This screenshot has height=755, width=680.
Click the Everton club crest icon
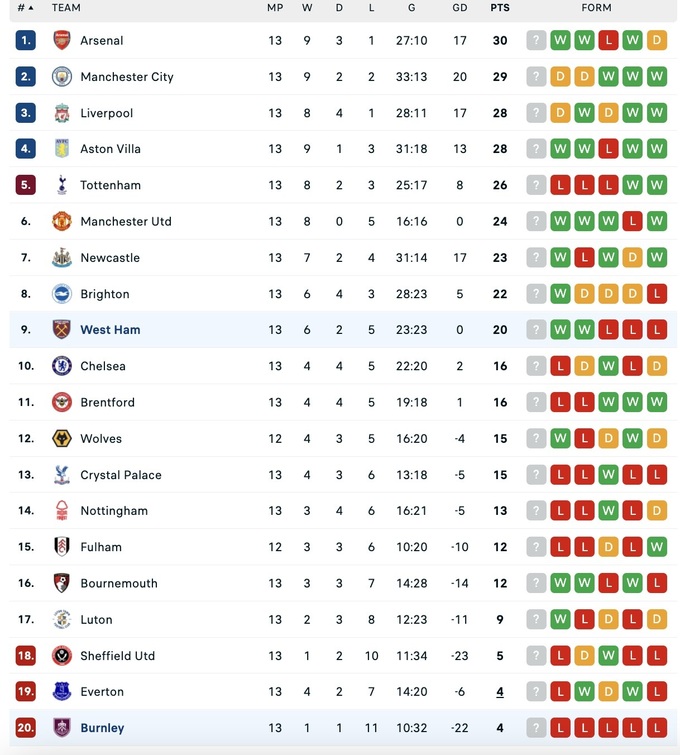pyautogui.click(x=62, y=691)
